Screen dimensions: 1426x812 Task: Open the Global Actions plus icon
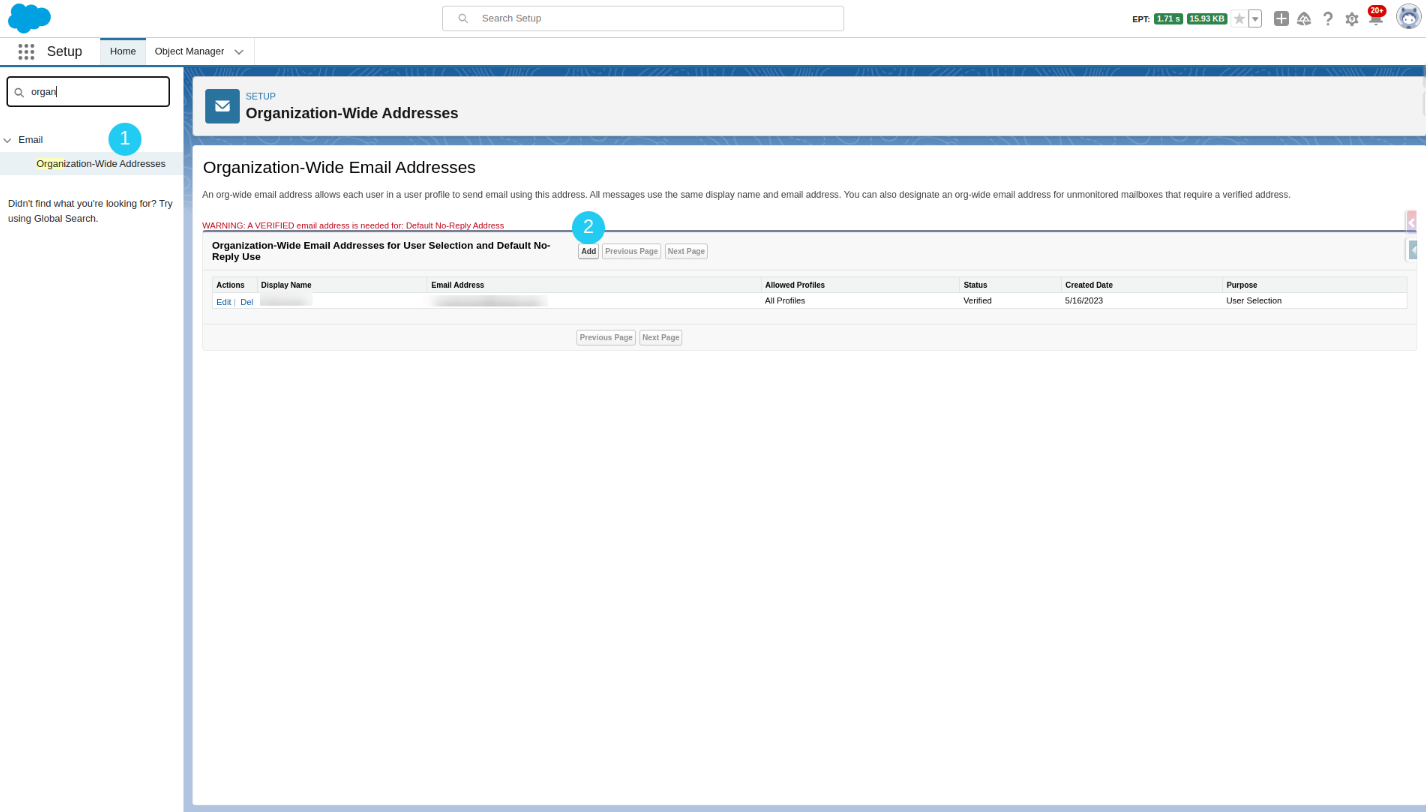point(1281,18)
